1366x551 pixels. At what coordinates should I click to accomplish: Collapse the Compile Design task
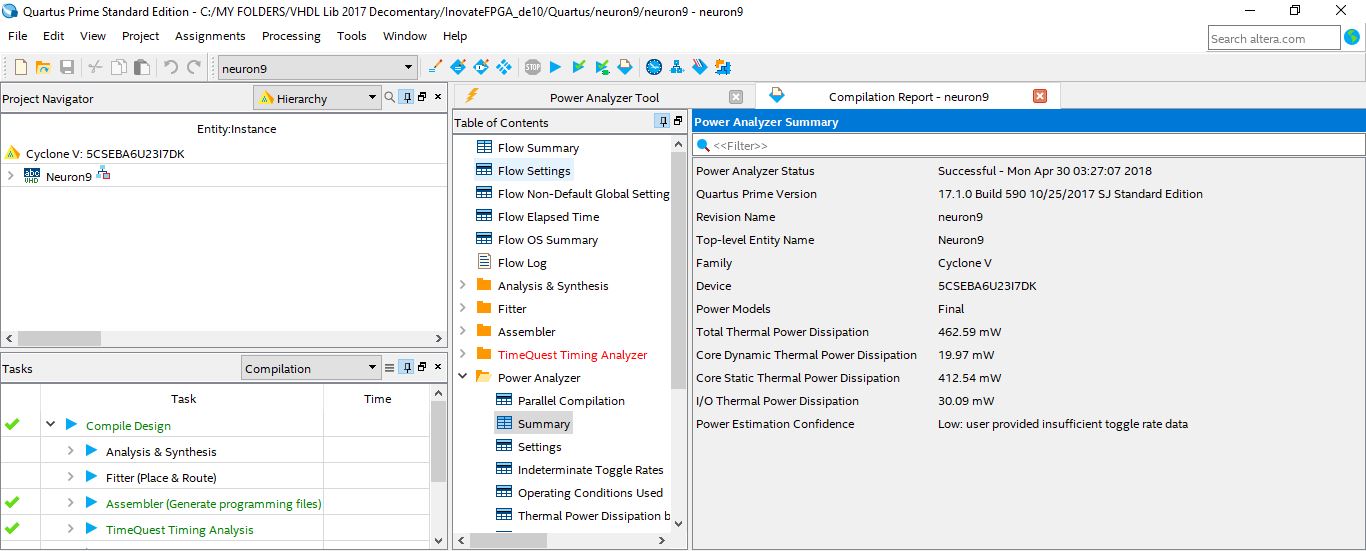point(50,425)
